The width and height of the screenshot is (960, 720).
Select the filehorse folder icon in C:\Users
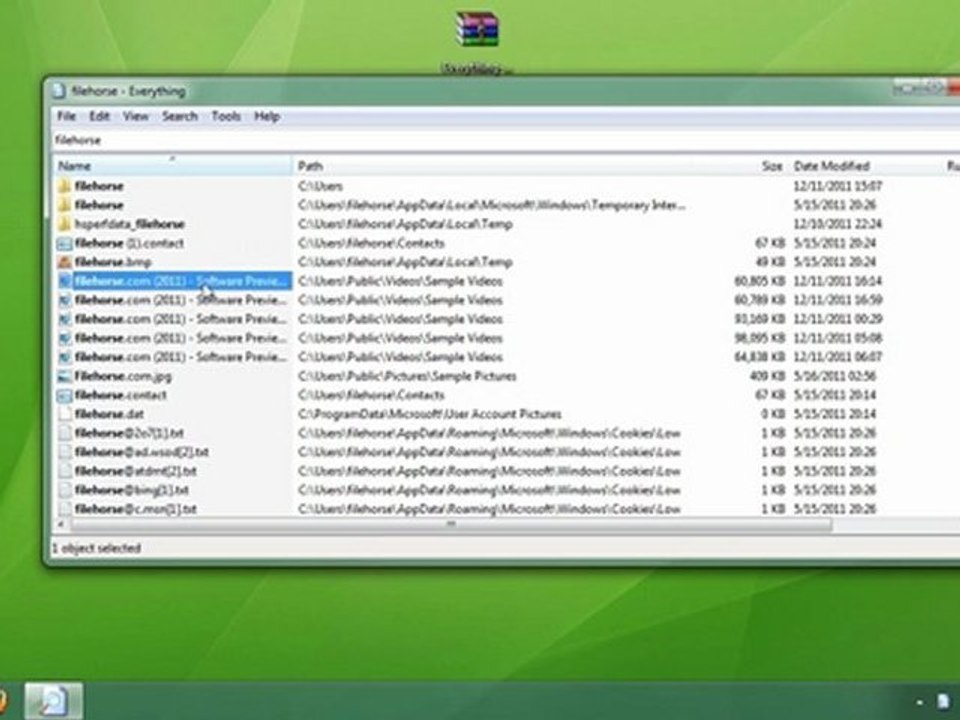tap(64, 186)
